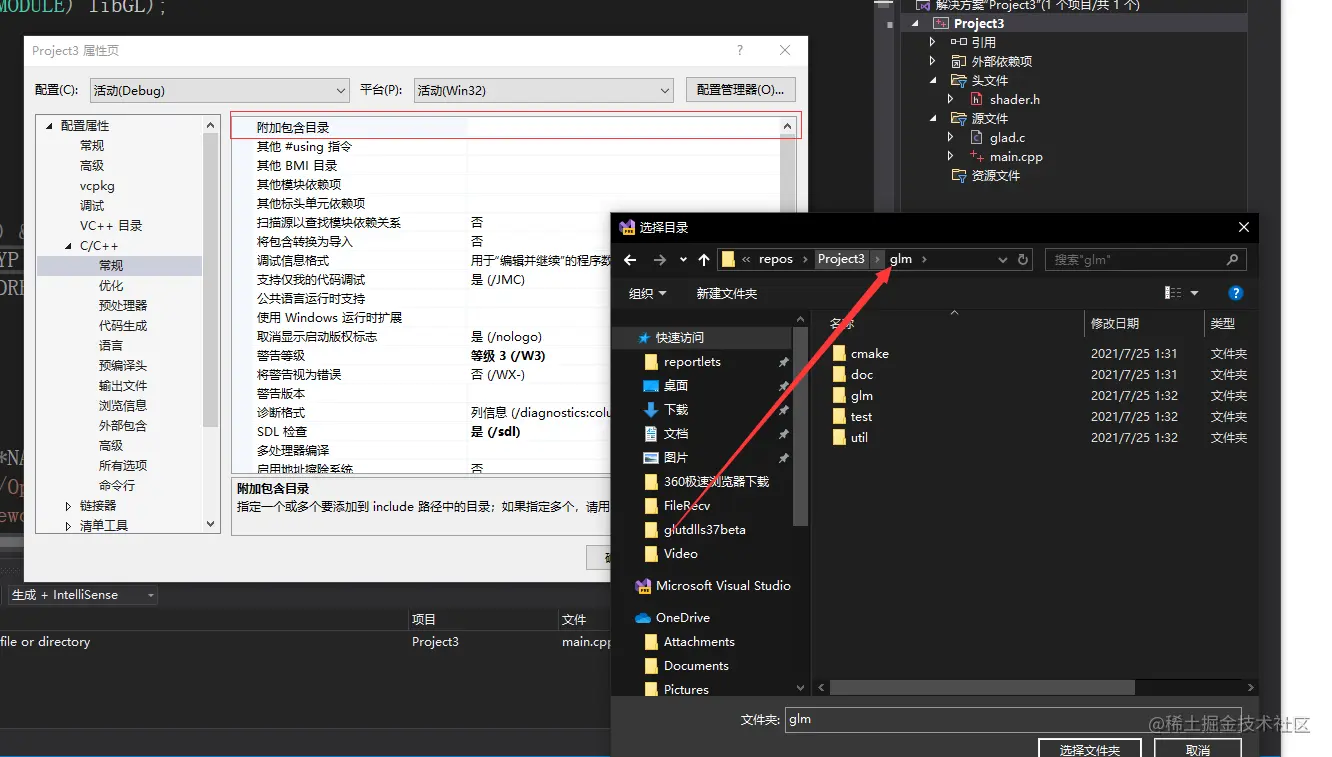Click the refresh icon beside address bar
The image size is (1332, 757).
point(1023,259)
